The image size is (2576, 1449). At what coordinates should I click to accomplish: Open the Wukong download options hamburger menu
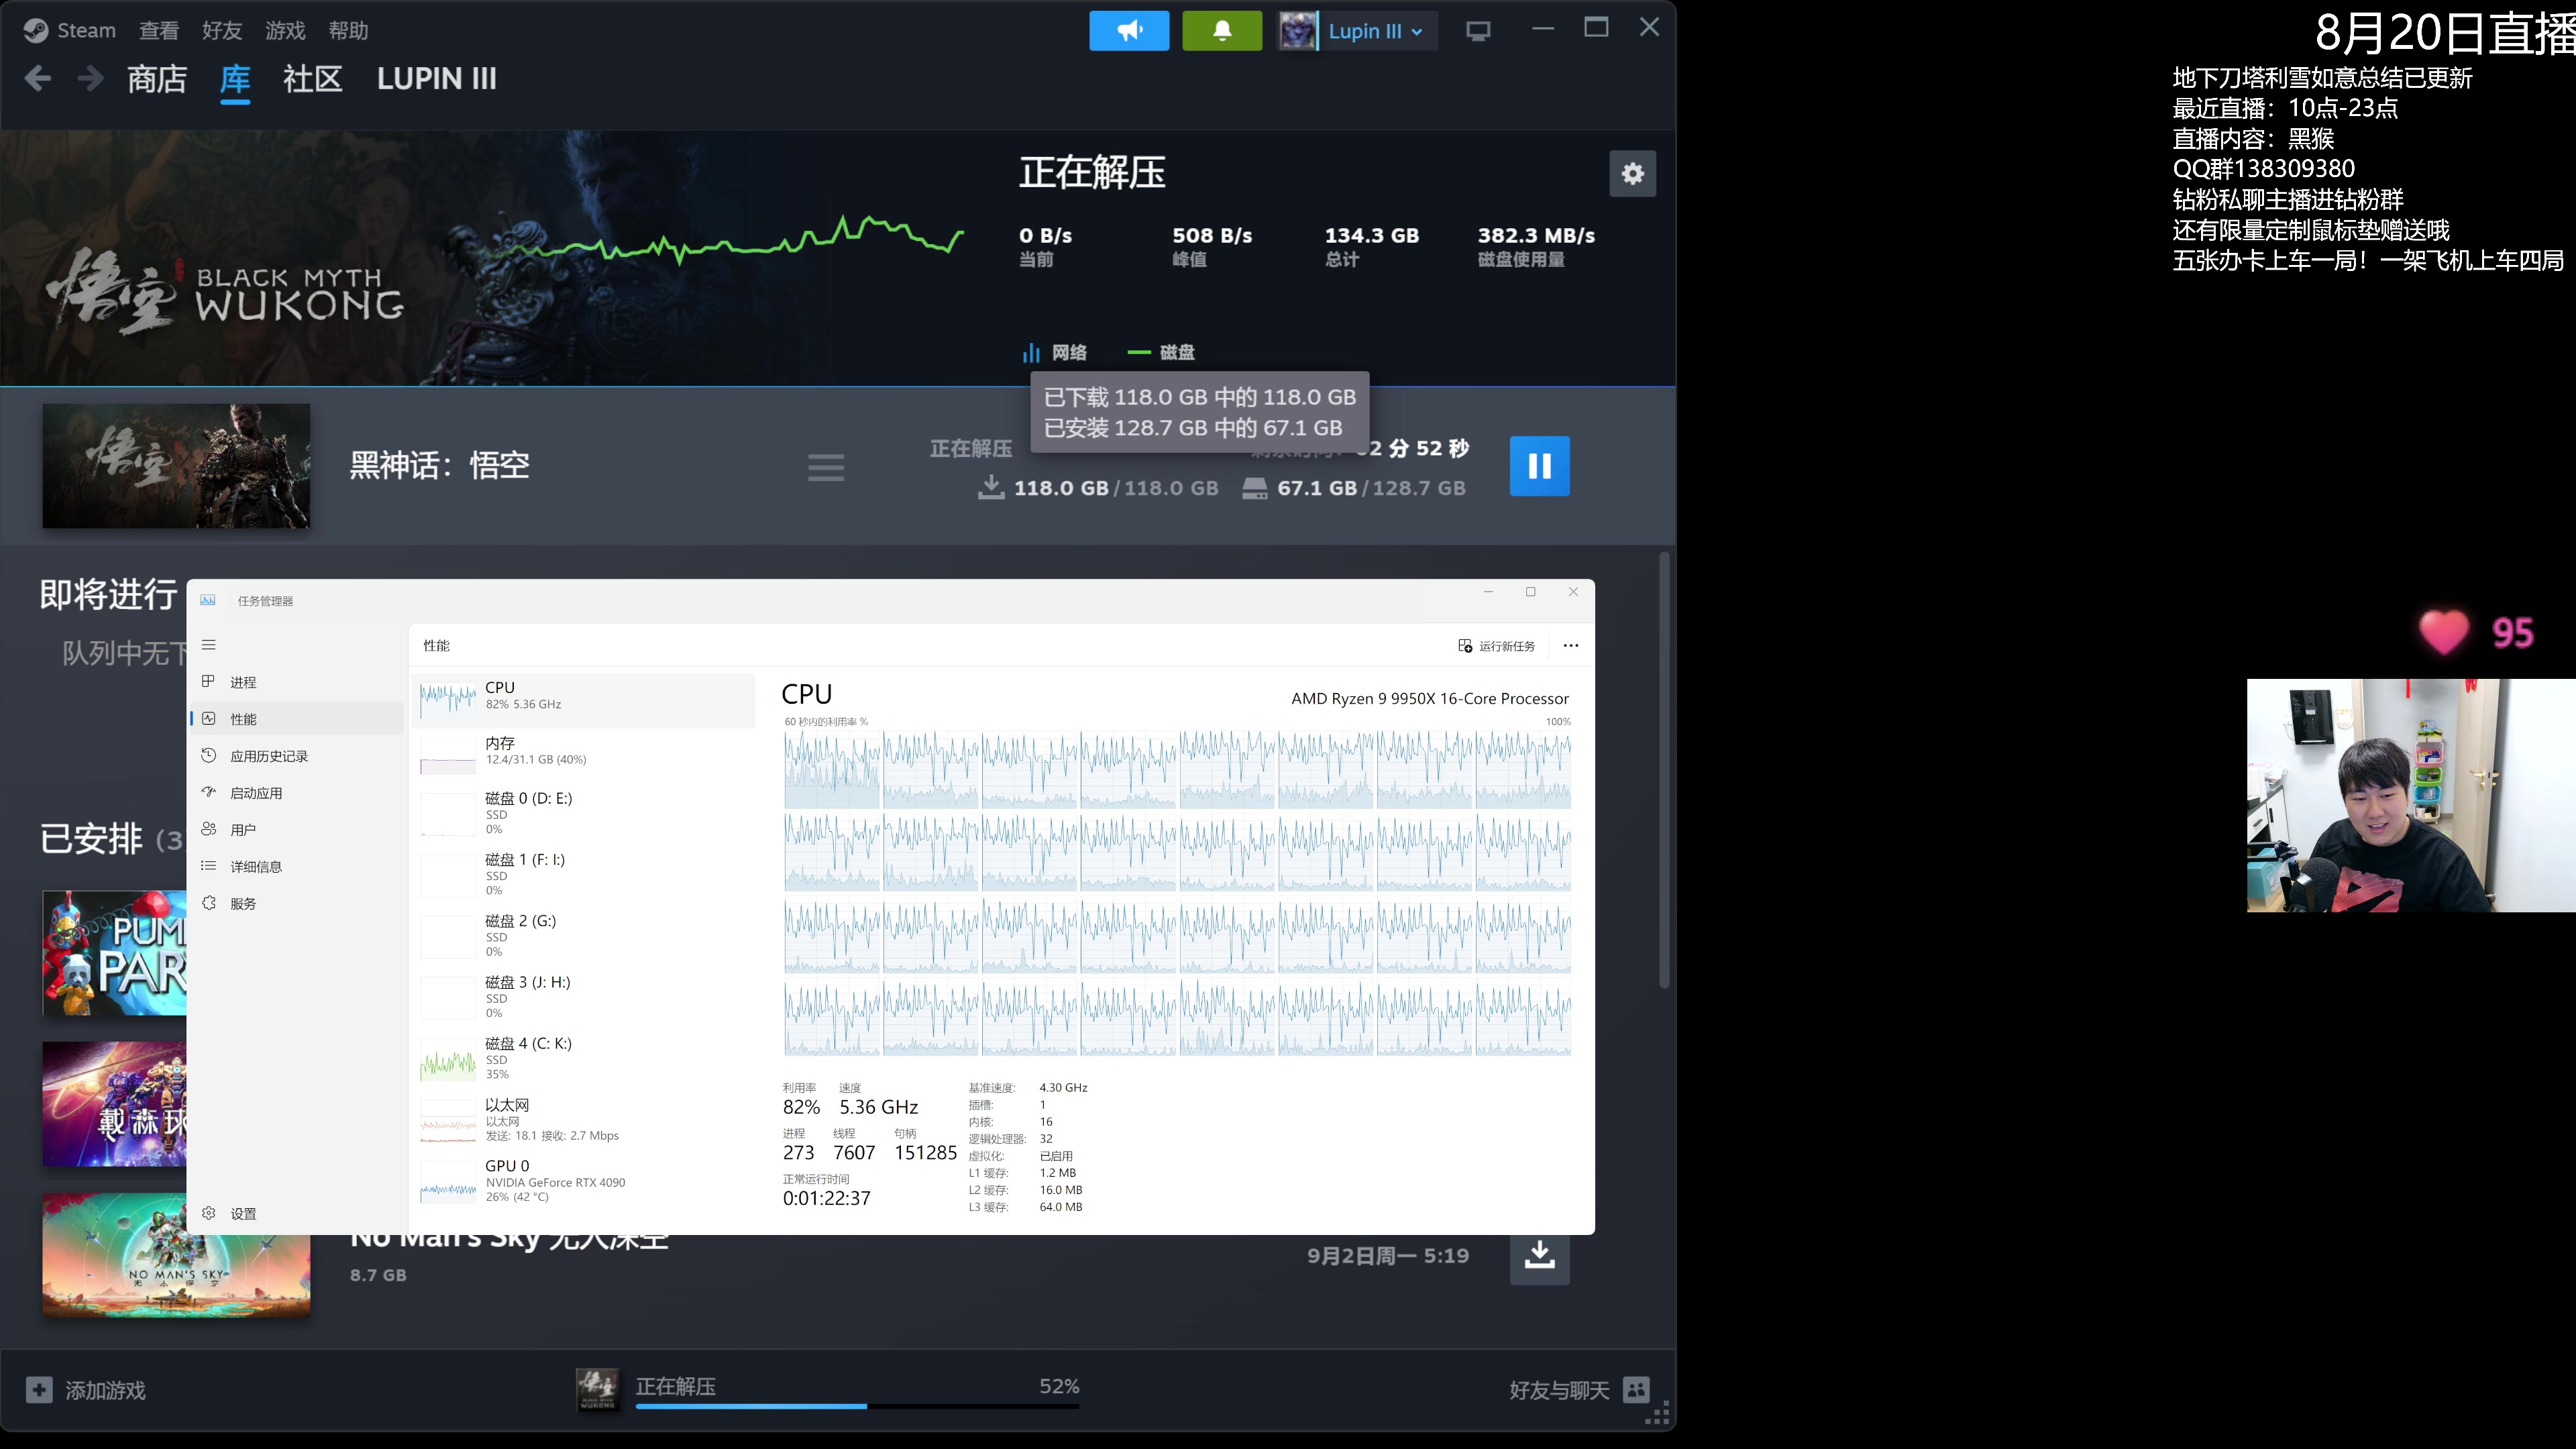tap(825, 467)
